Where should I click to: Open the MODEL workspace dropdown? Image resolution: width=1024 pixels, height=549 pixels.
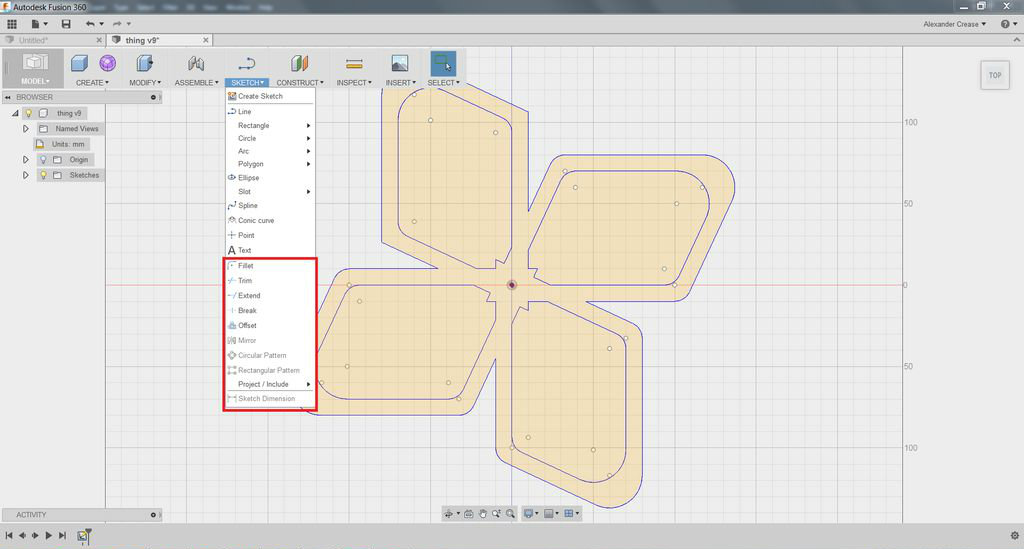(x=35, y=82)
